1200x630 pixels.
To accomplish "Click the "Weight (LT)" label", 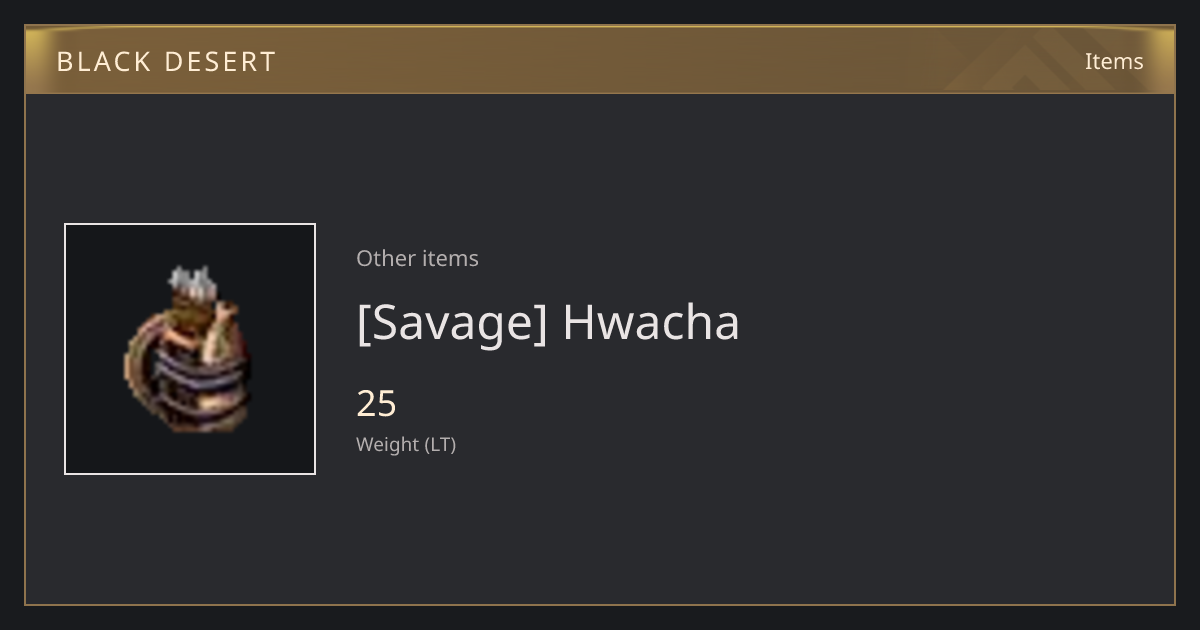I will 406,444.
